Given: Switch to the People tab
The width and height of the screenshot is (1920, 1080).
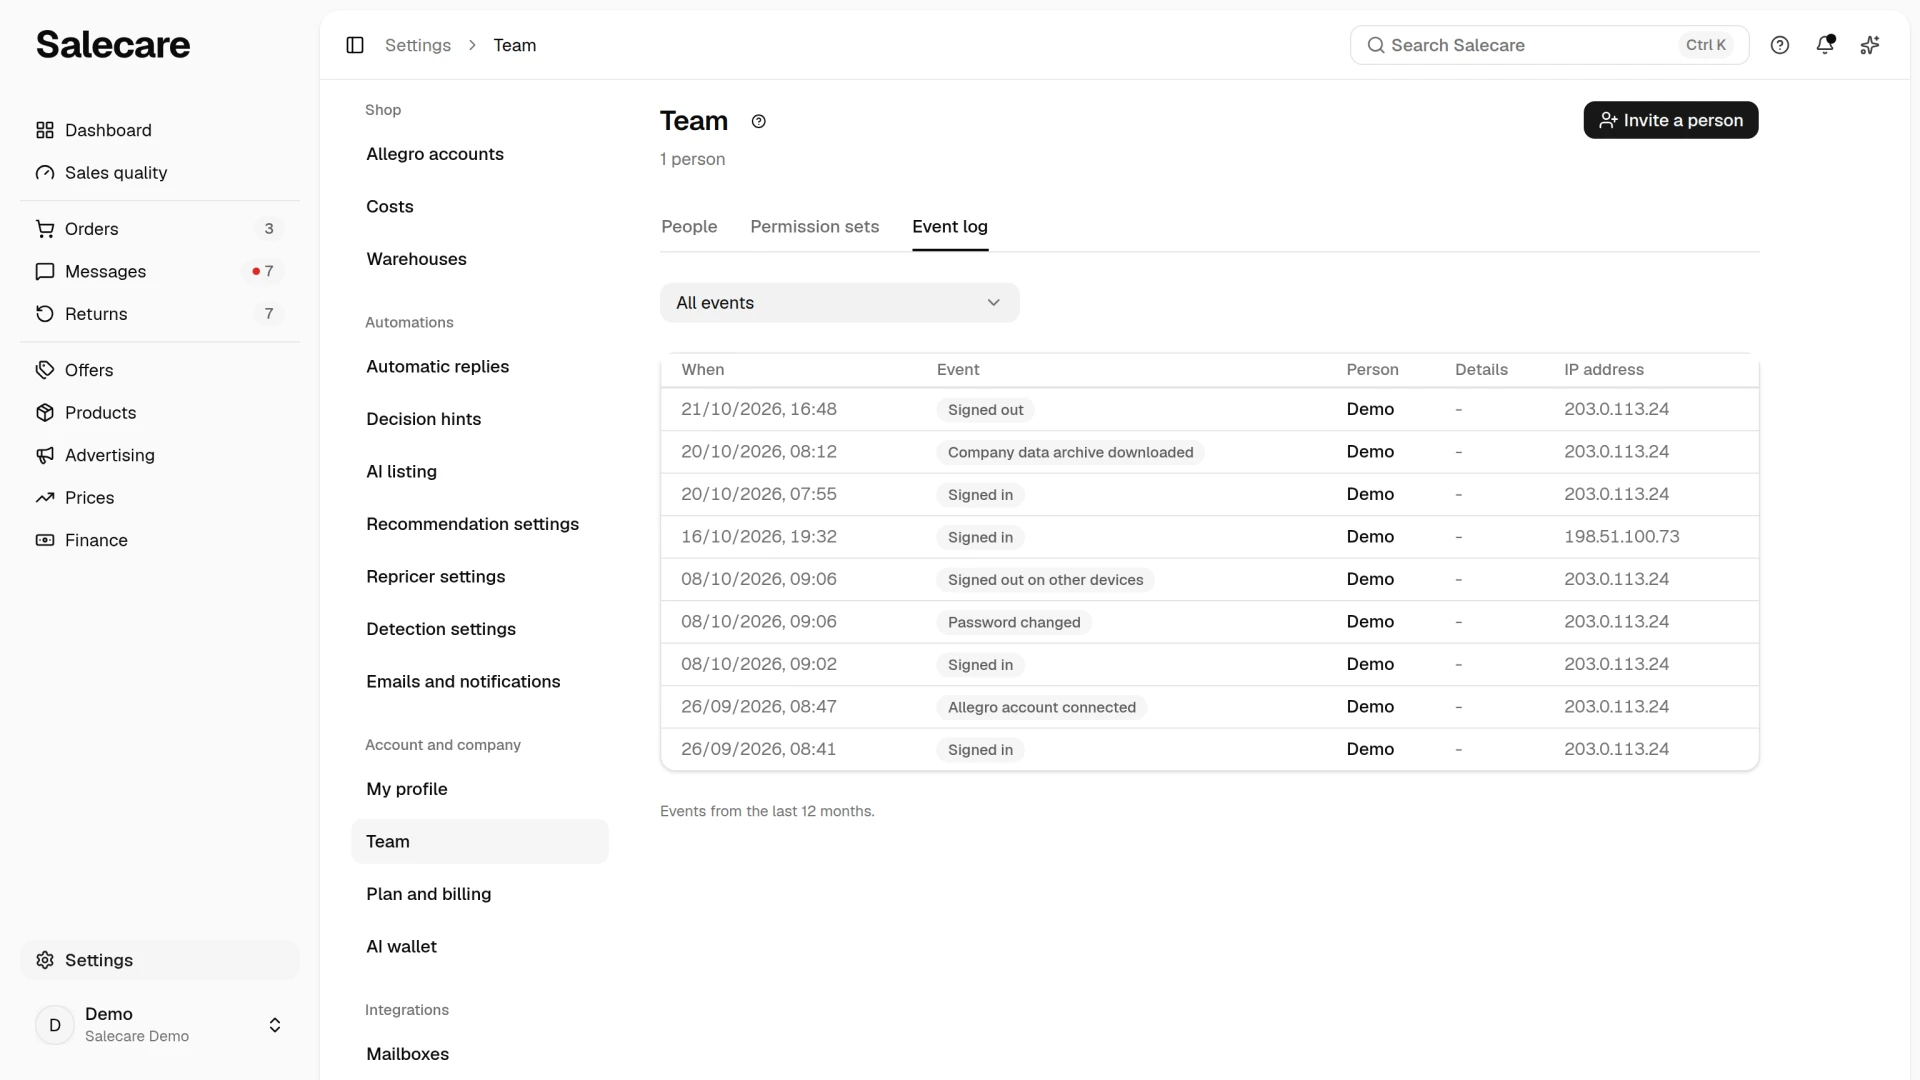Looking at the screenshot, I should coord(689,227).
